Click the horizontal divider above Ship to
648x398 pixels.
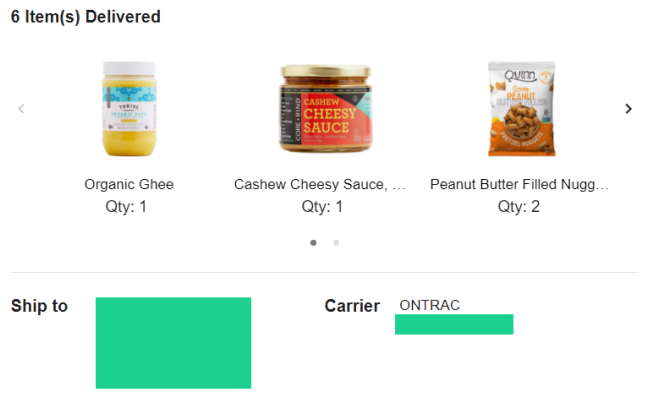coord(325,272)
